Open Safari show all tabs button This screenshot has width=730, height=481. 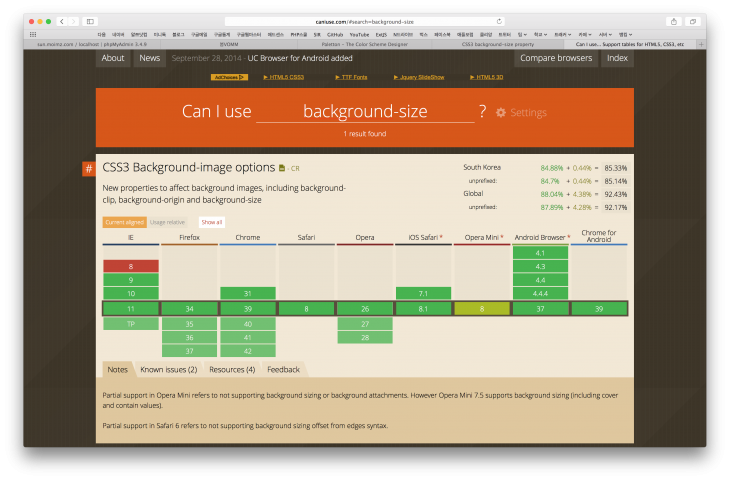[692, 21]
